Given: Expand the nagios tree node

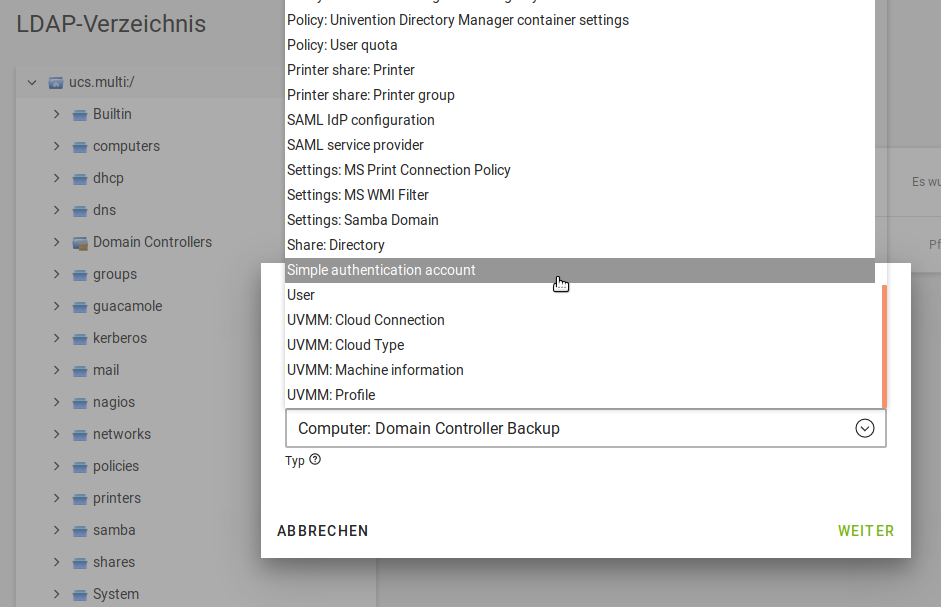Looking at the screenshot, I should [x=56, y=402].
